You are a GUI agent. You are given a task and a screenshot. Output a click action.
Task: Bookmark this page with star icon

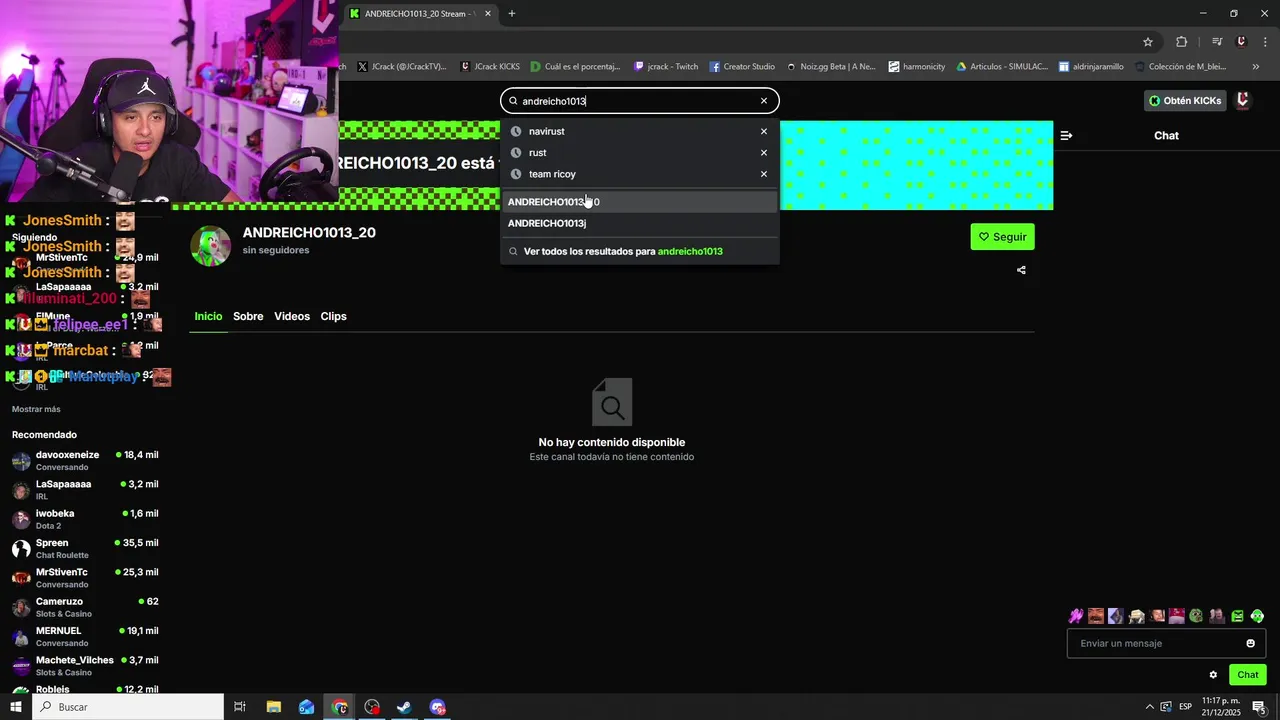pos(1148,42)
